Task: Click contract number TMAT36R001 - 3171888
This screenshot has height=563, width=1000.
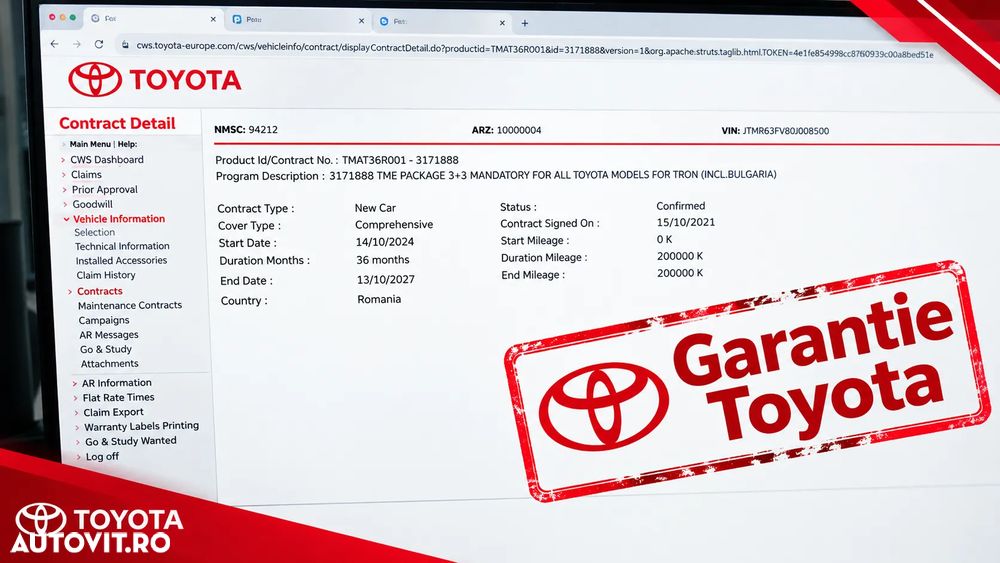Action: (x=400, y=160)
